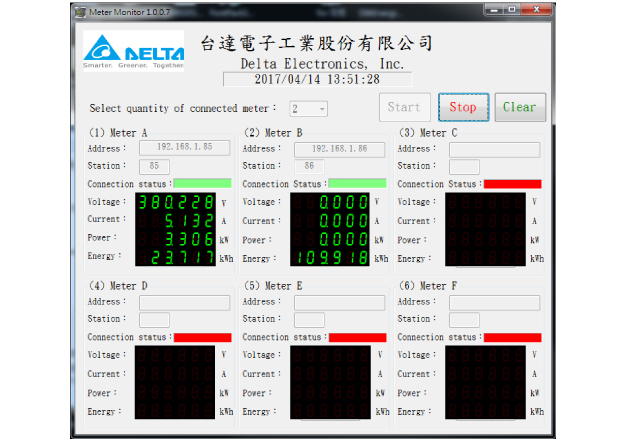Click Meter B address field 192.168.1.86
Image resolution: width=620 pixels, height=439 pixels.
(x=339, y=149)
